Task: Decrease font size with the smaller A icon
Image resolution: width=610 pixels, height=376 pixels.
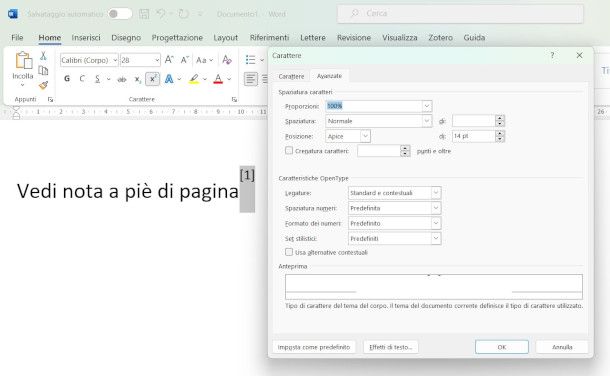Action: pyautogui.click(x=184, y=60)
